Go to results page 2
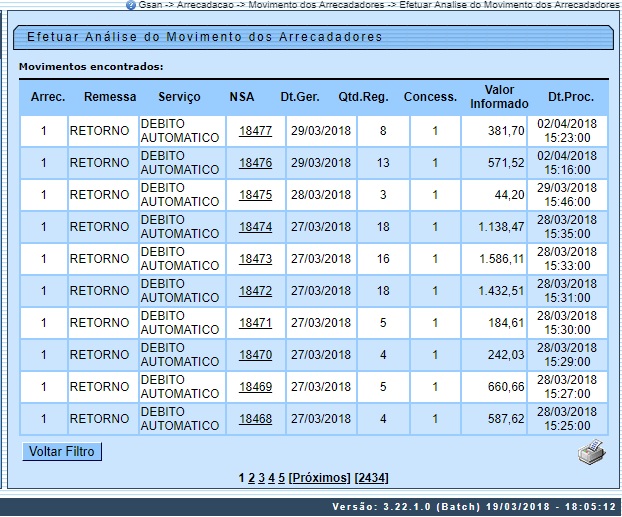Viewport: 622px width, 517px height. coord(251,478)
